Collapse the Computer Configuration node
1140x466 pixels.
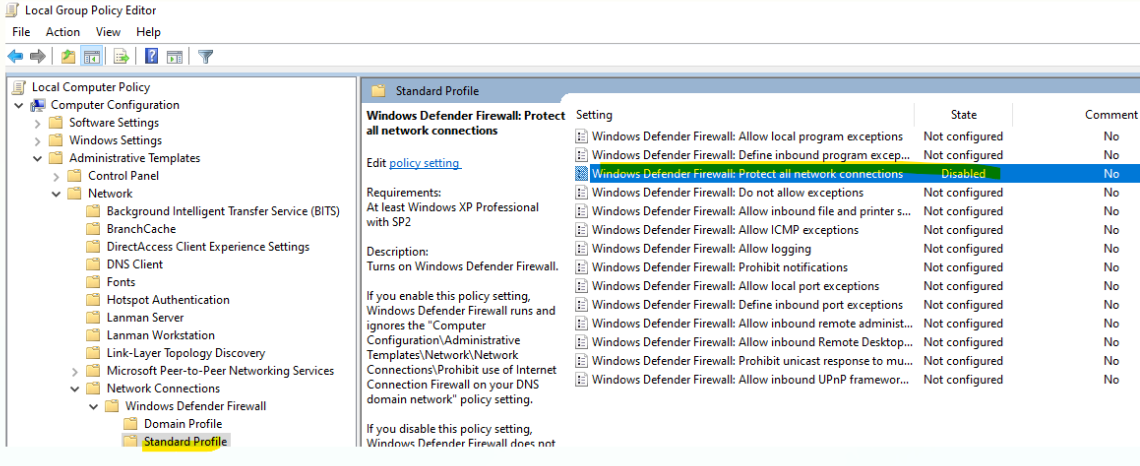19,105
